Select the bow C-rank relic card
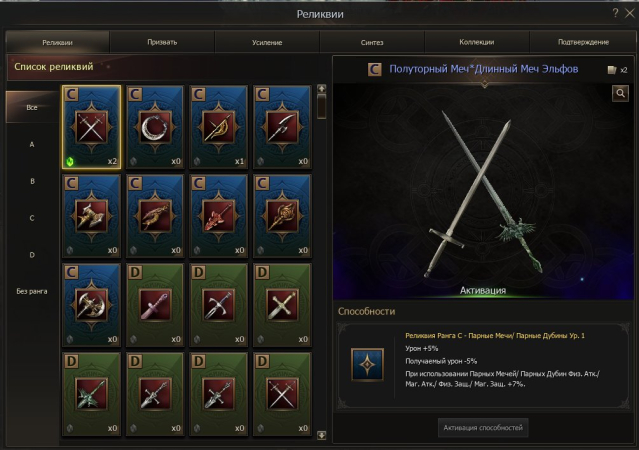 (x=218, y=127)
